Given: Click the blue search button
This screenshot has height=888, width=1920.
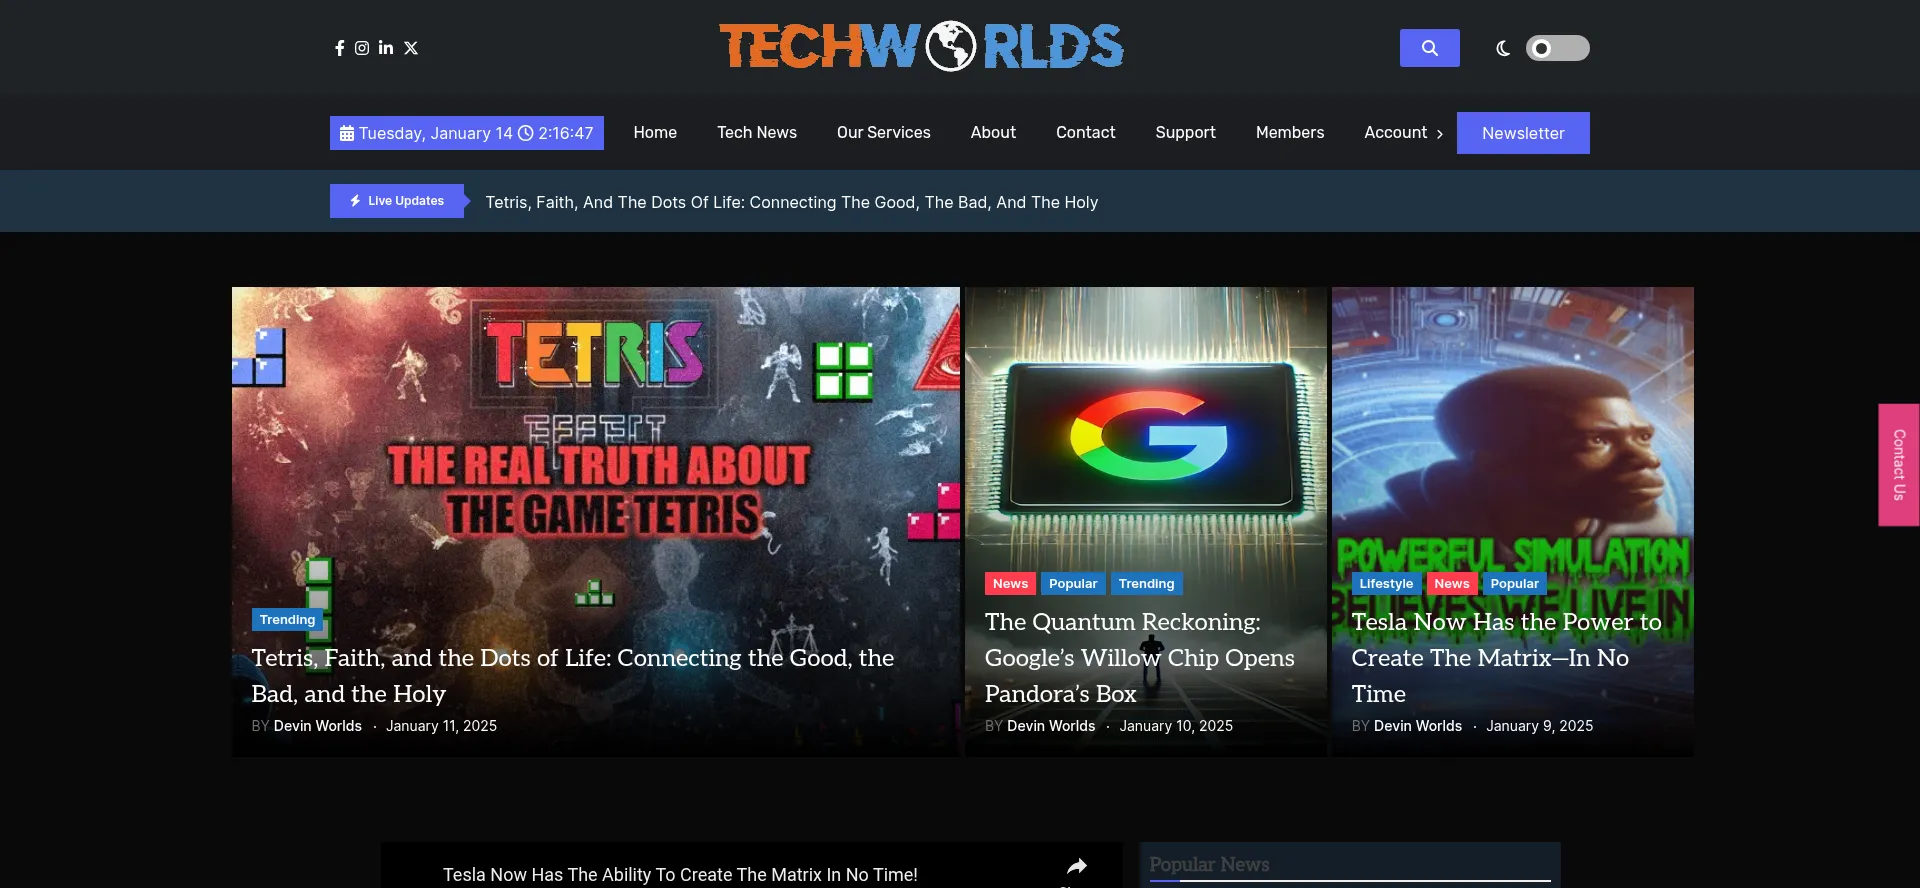Looking at the screenshot, I should coord(1429,48).
